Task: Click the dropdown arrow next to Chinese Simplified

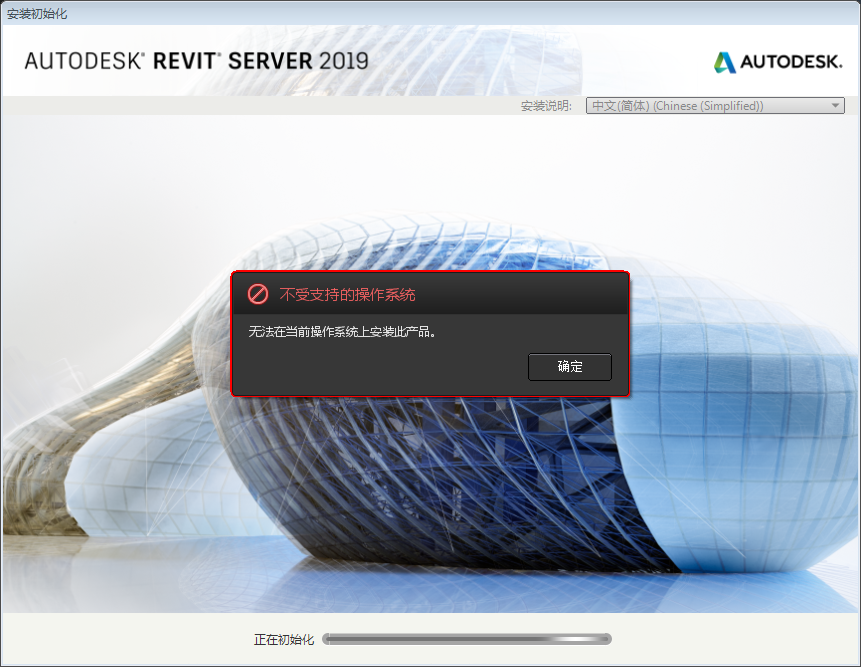Action: coord(834,105)
